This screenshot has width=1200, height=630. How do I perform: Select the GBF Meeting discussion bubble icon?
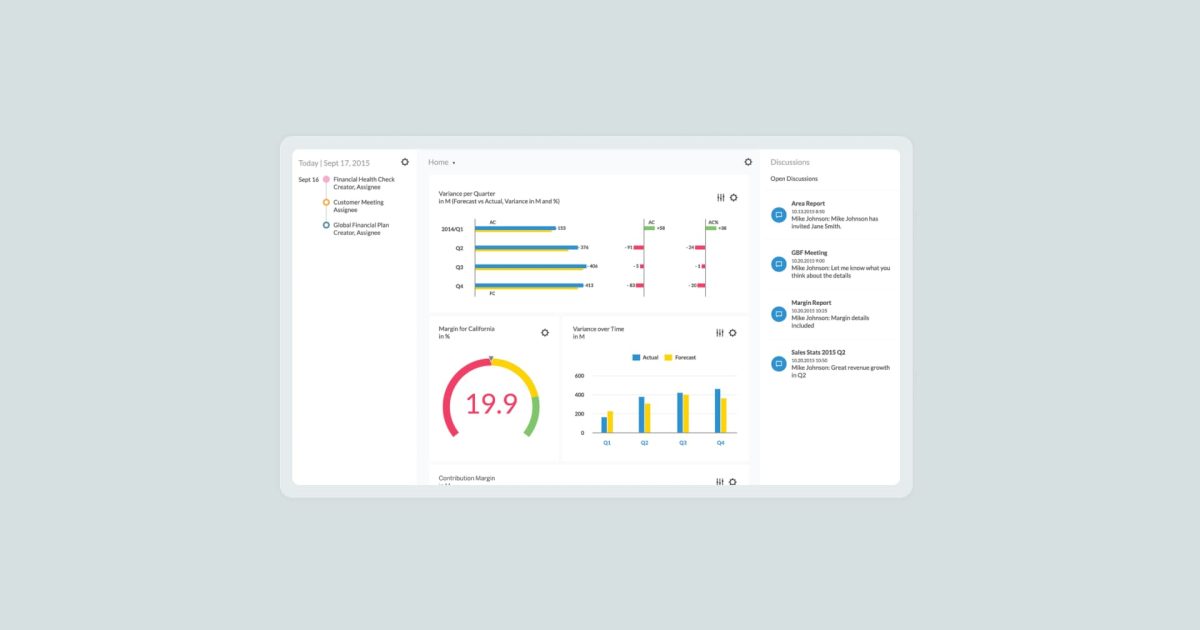[x=777, y=263]
